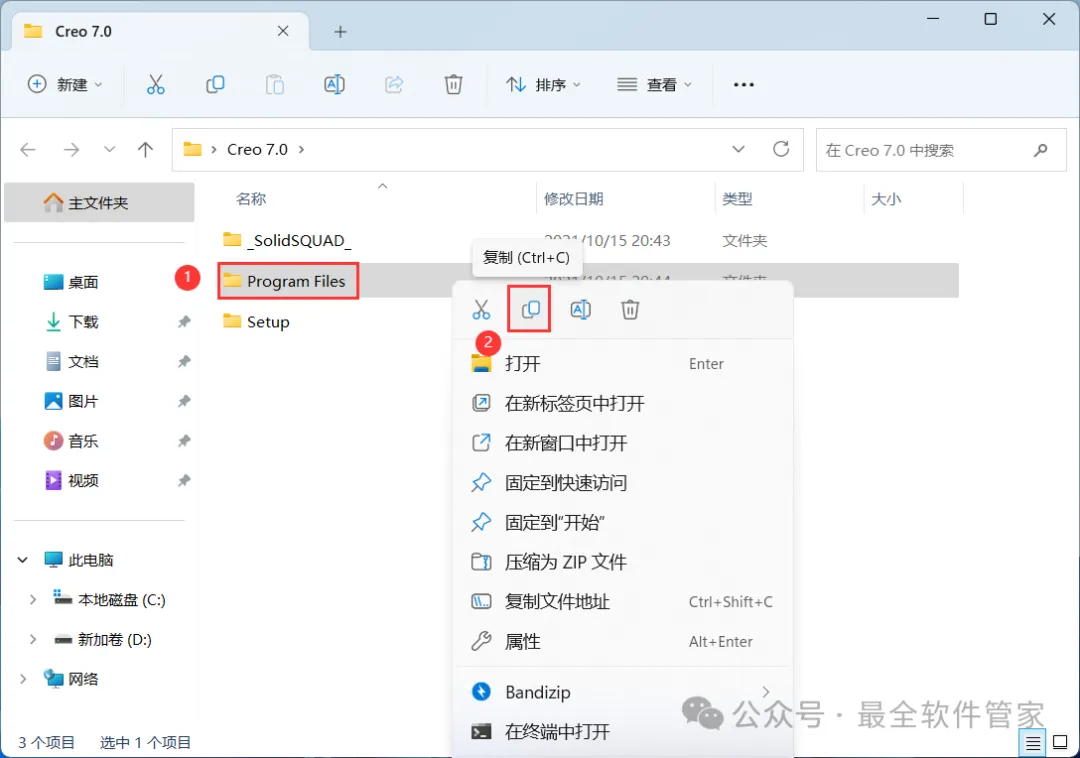
Task: Choose 属性 from the context menu
Action: (x=623, y=642)
